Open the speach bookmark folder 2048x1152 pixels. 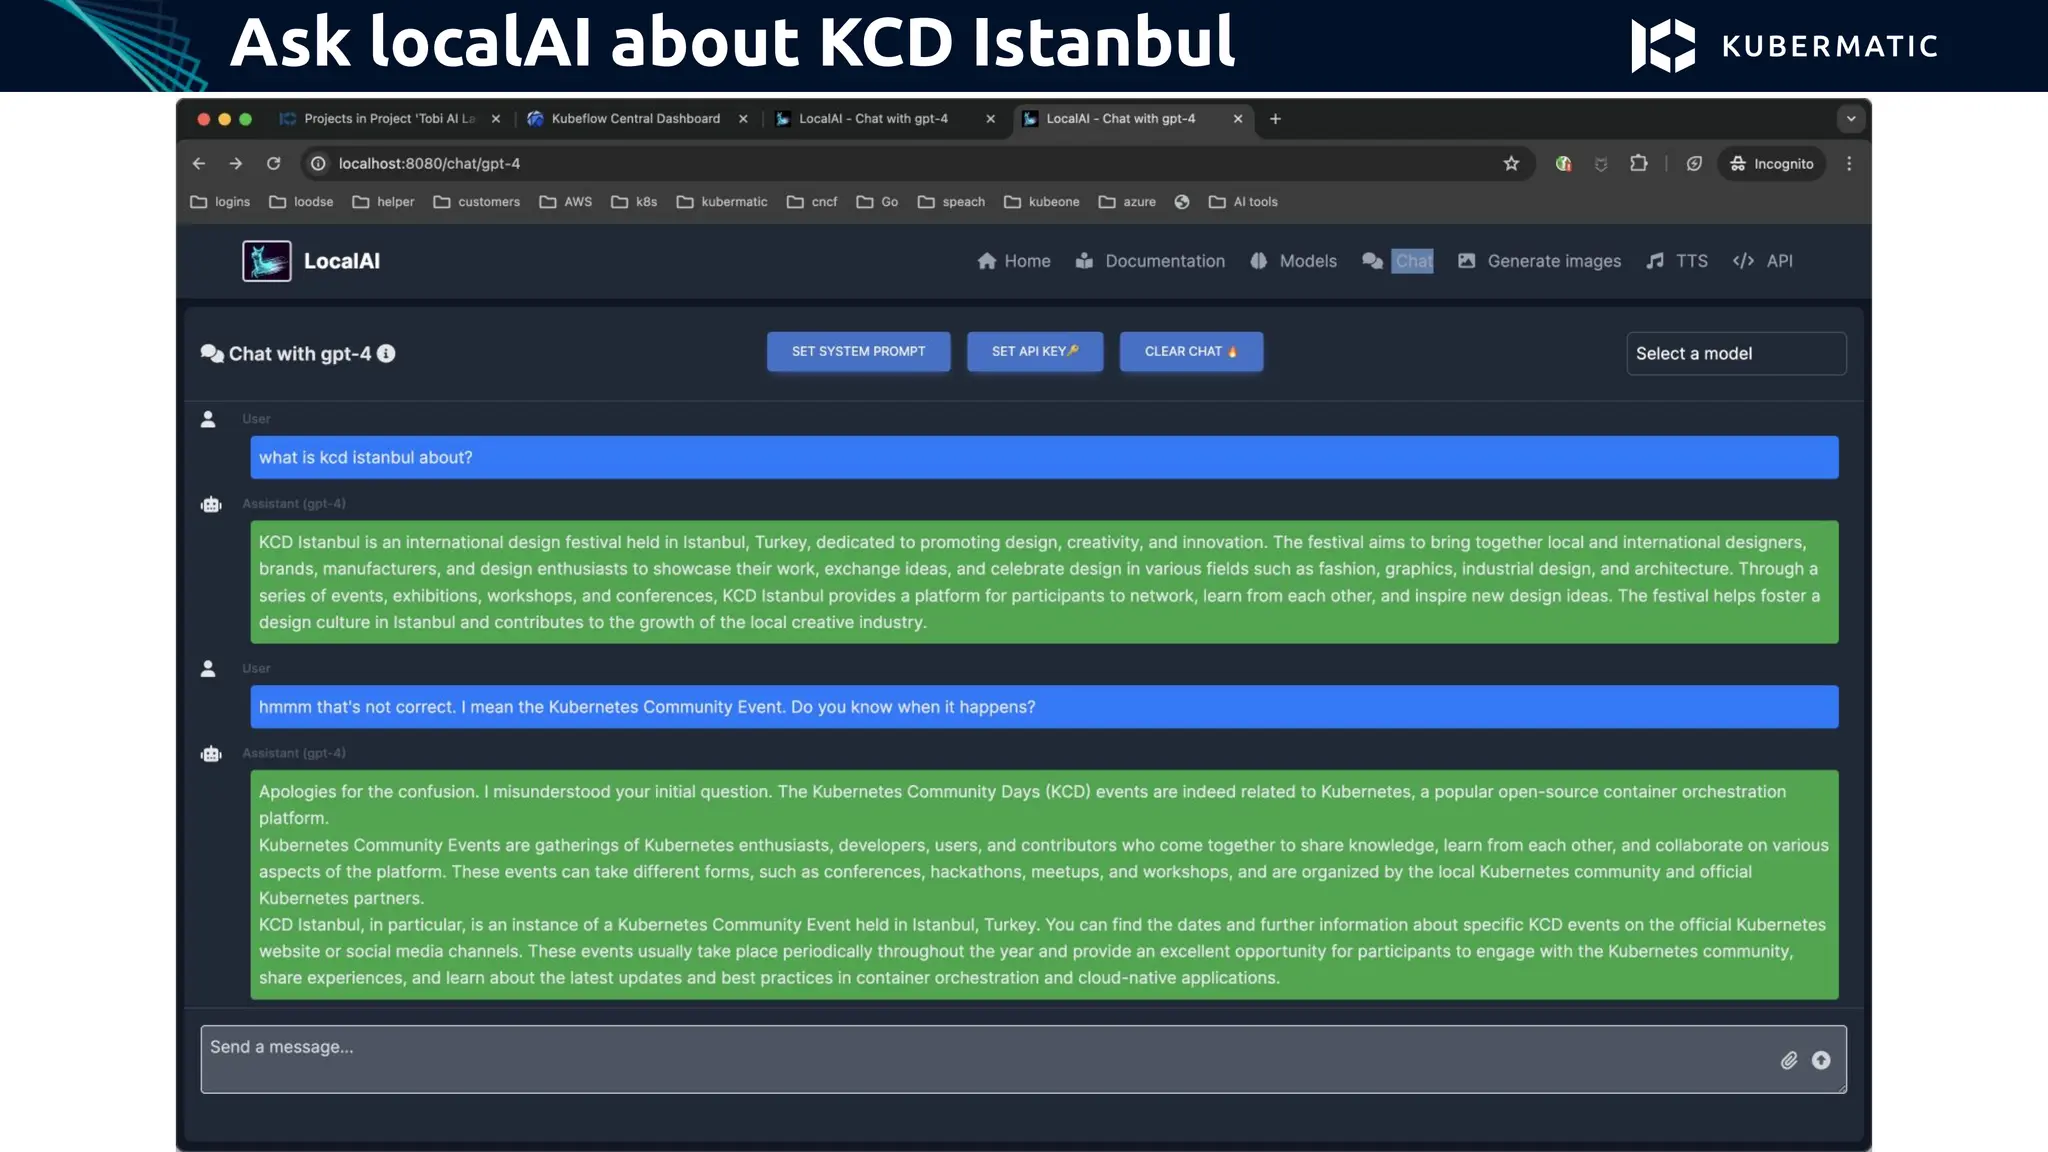[x=951, y=201]
